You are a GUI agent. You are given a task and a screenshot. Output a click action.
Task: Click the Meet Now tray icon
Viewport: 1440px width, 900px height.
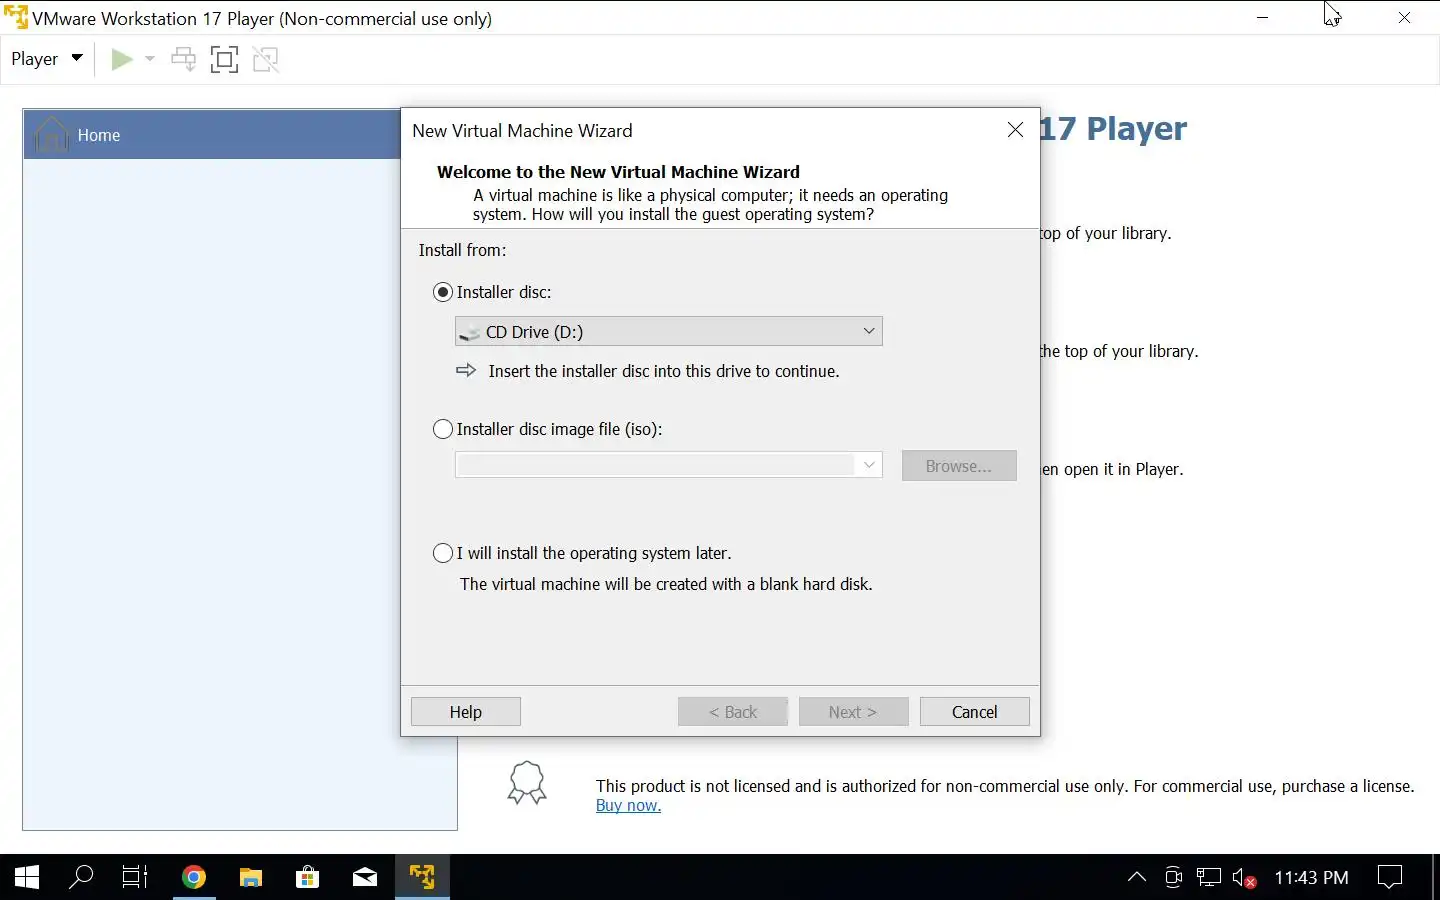click(x=1173, y=877)
